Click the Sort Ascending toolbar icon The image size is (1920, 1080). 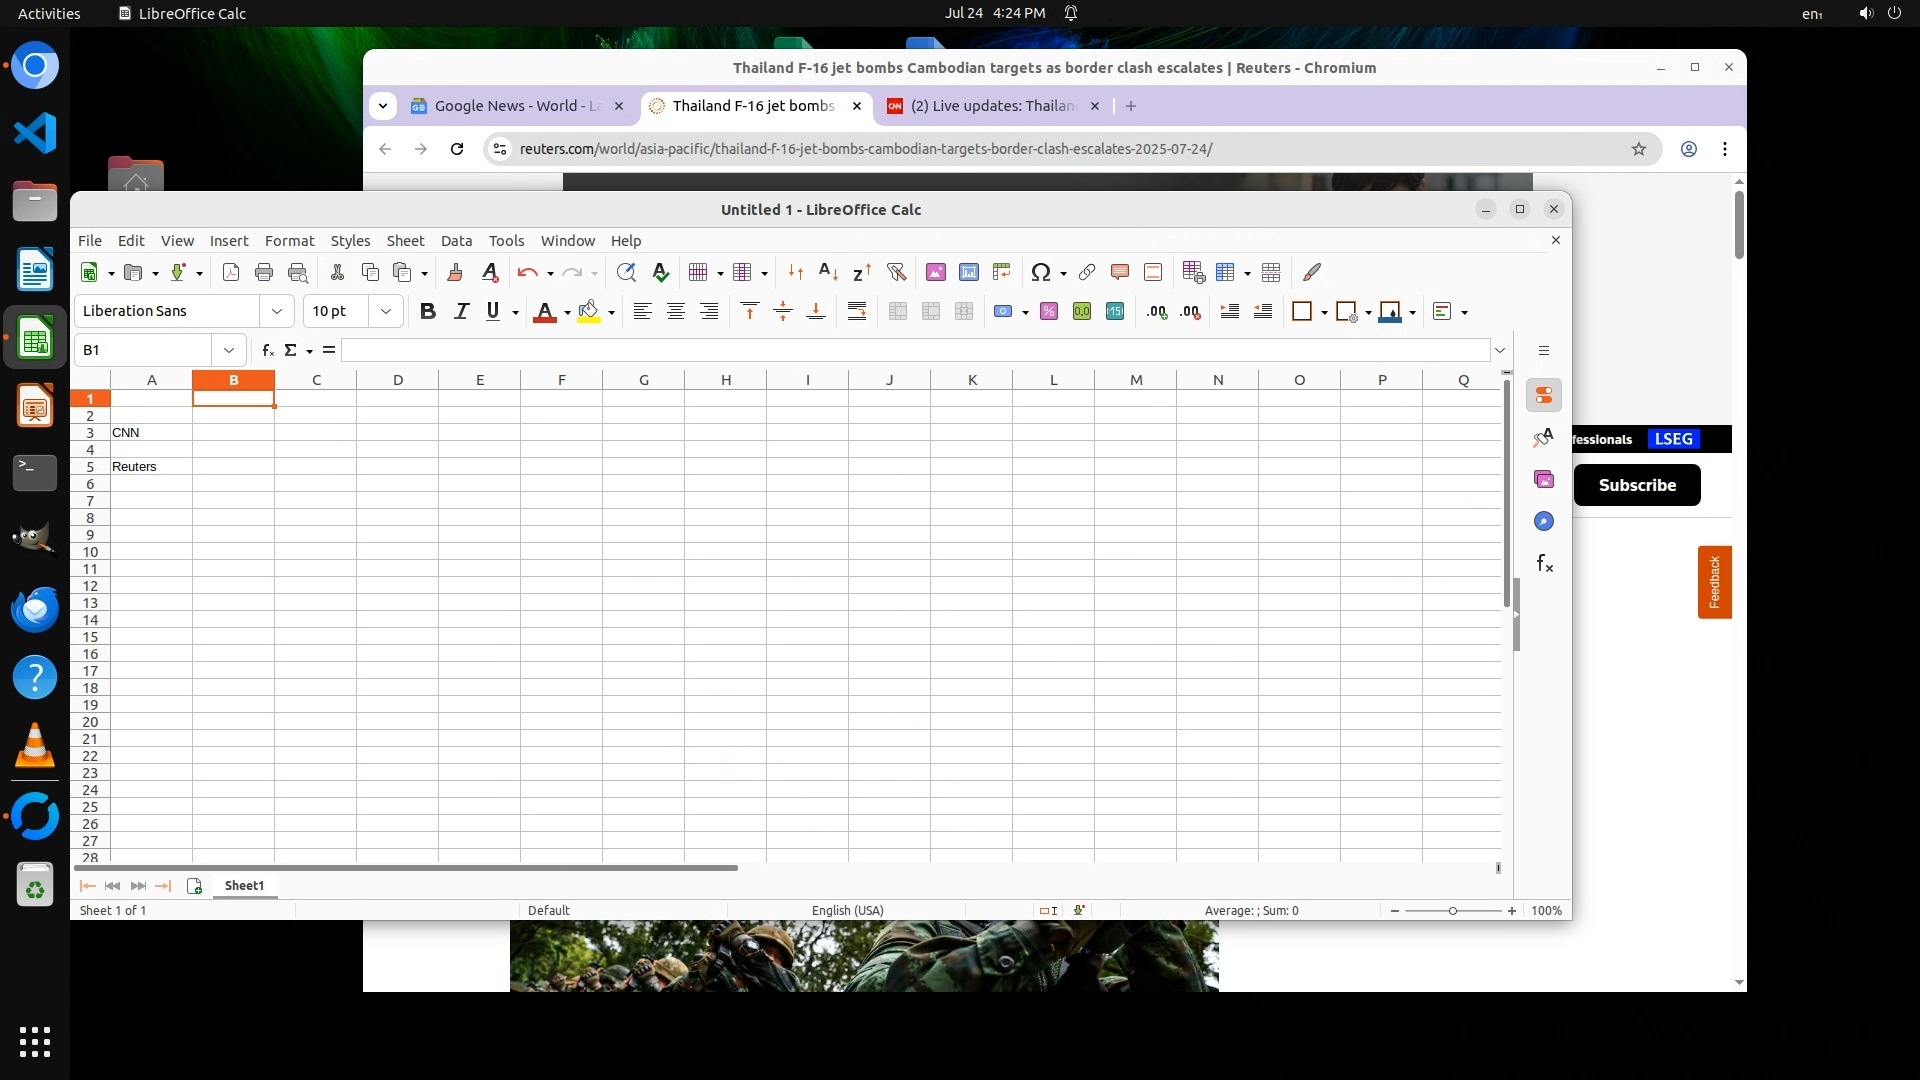[828, 272]
